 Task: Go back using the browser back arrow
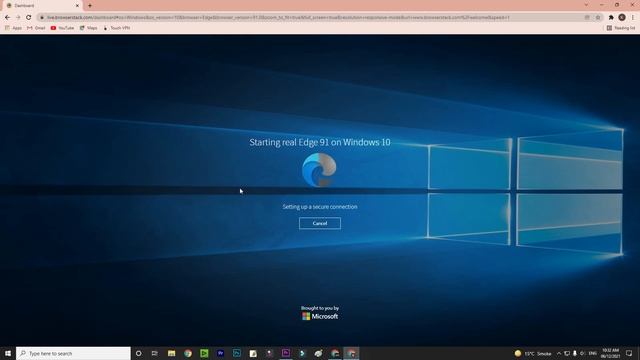7,18
